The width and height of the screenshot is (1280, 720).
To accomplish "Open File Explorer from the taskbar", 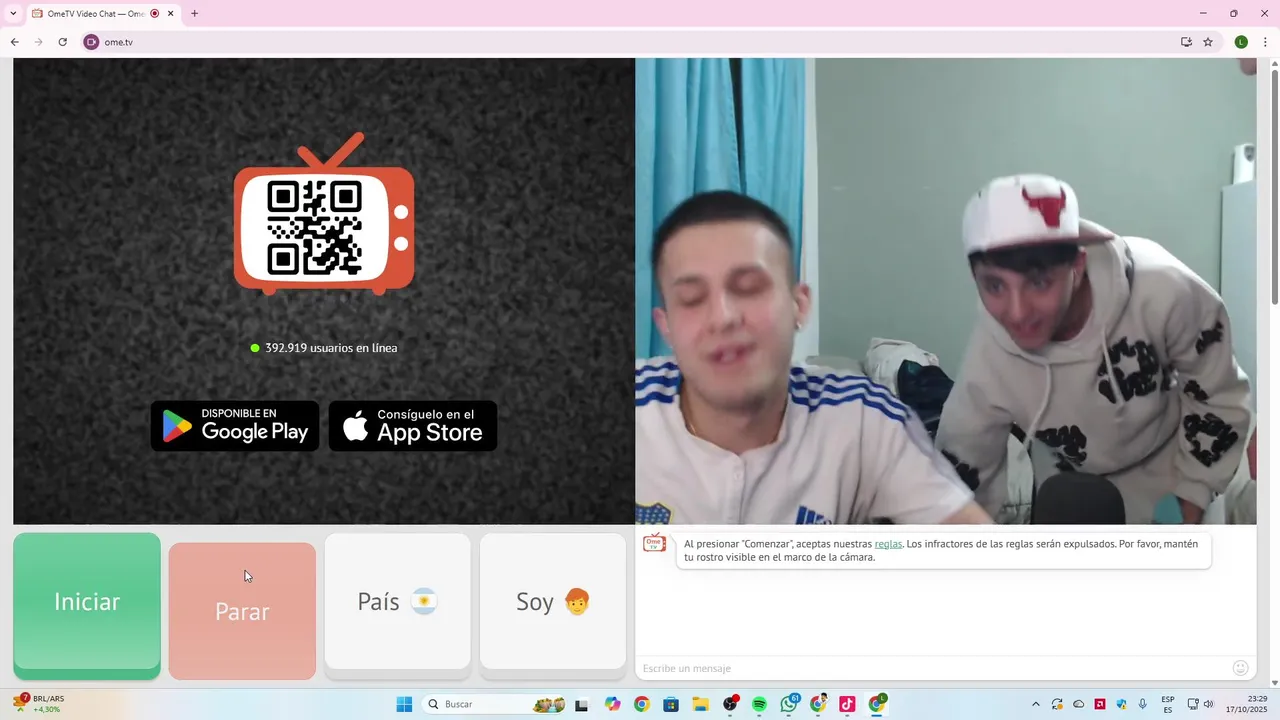I will pos(700,704).
